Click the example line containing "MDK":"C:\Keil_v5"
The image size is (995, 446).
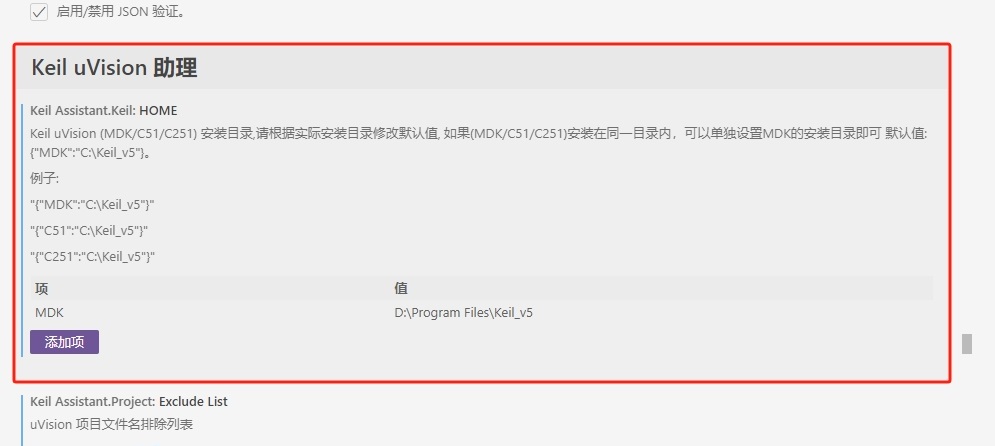point(93,205)
